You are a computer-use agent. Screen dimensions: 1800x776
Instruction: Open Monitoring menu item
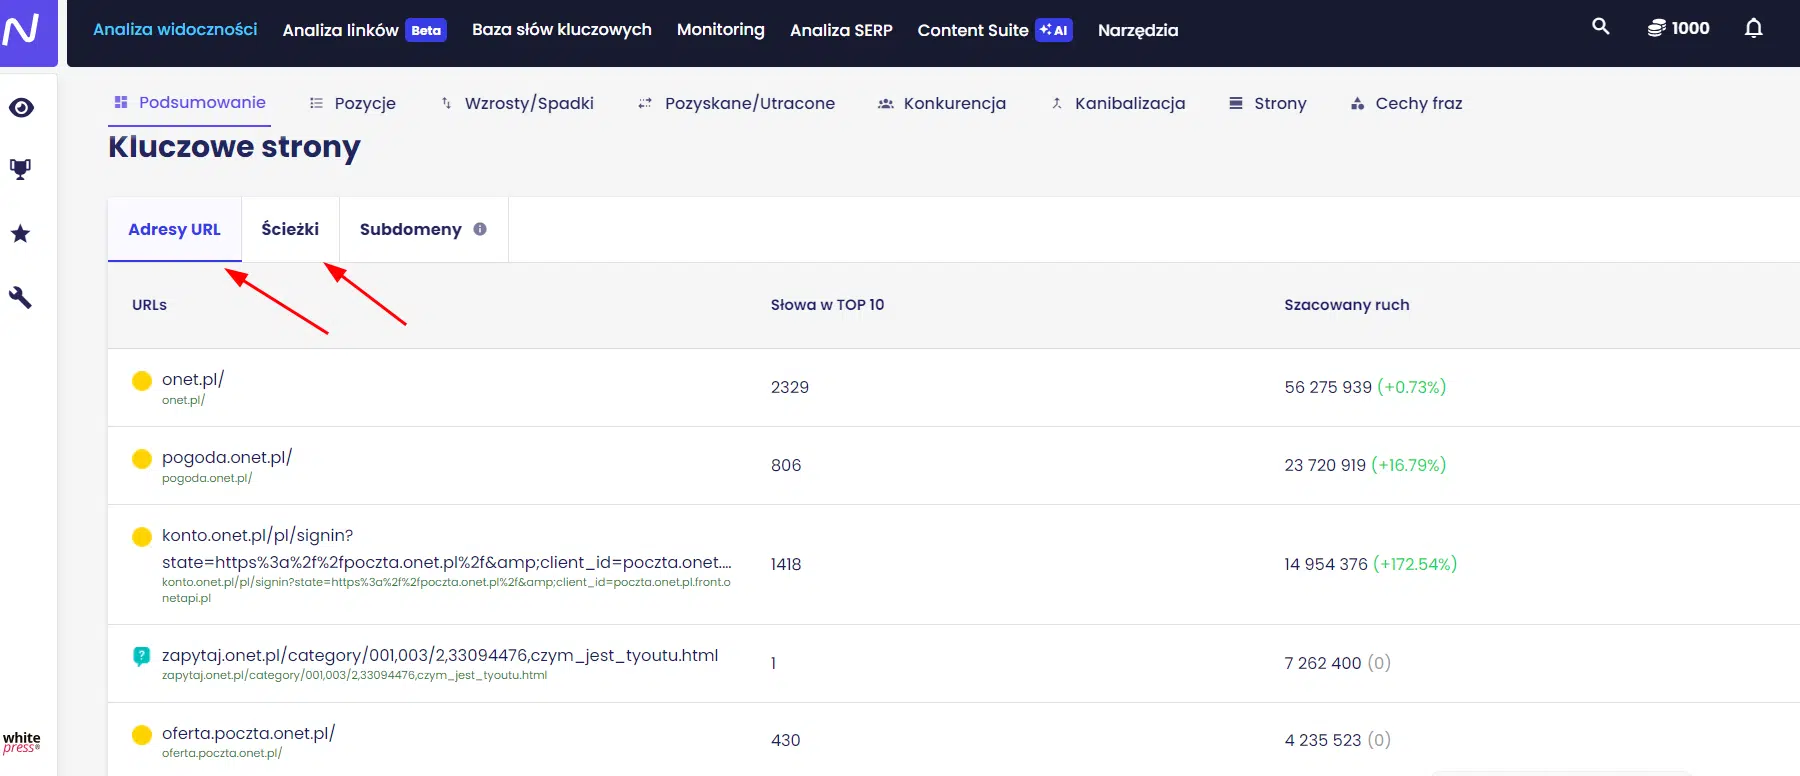[x=721, y=30]
